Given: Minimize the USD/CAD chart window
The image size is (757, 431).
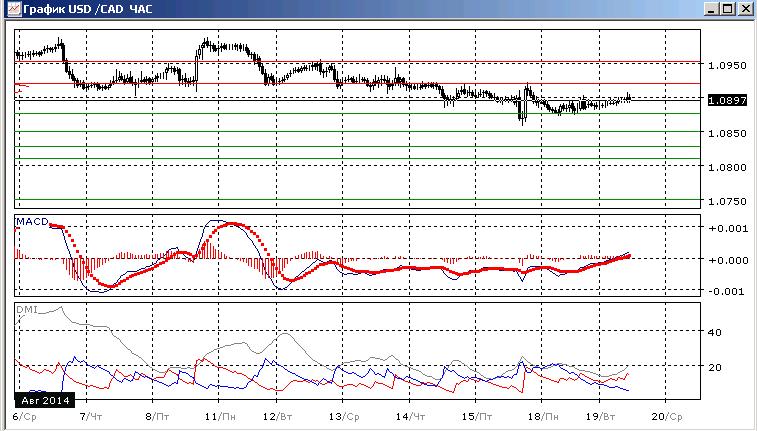Looking at the screenshot, I should pos(711,9).
